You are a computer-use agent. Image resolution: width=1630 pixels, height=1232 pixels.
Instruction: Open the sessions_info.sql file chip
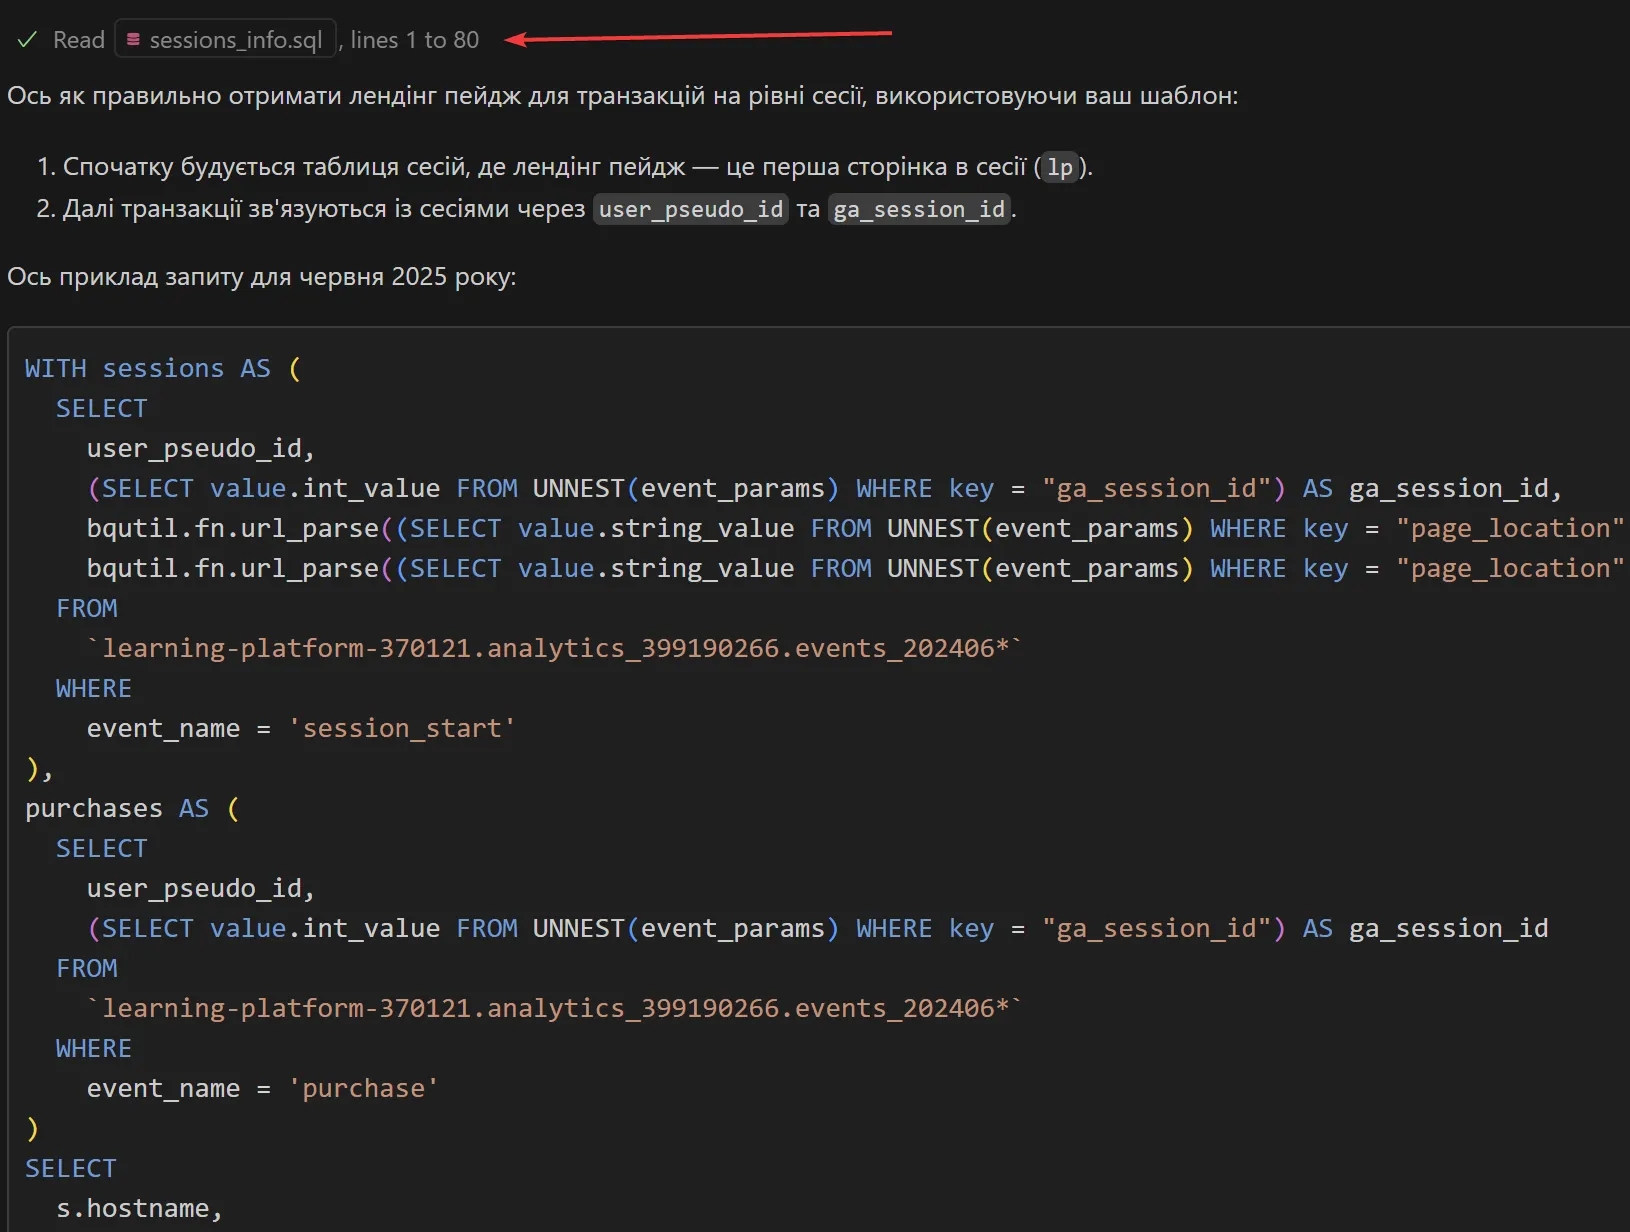click(x=225, y=40)
